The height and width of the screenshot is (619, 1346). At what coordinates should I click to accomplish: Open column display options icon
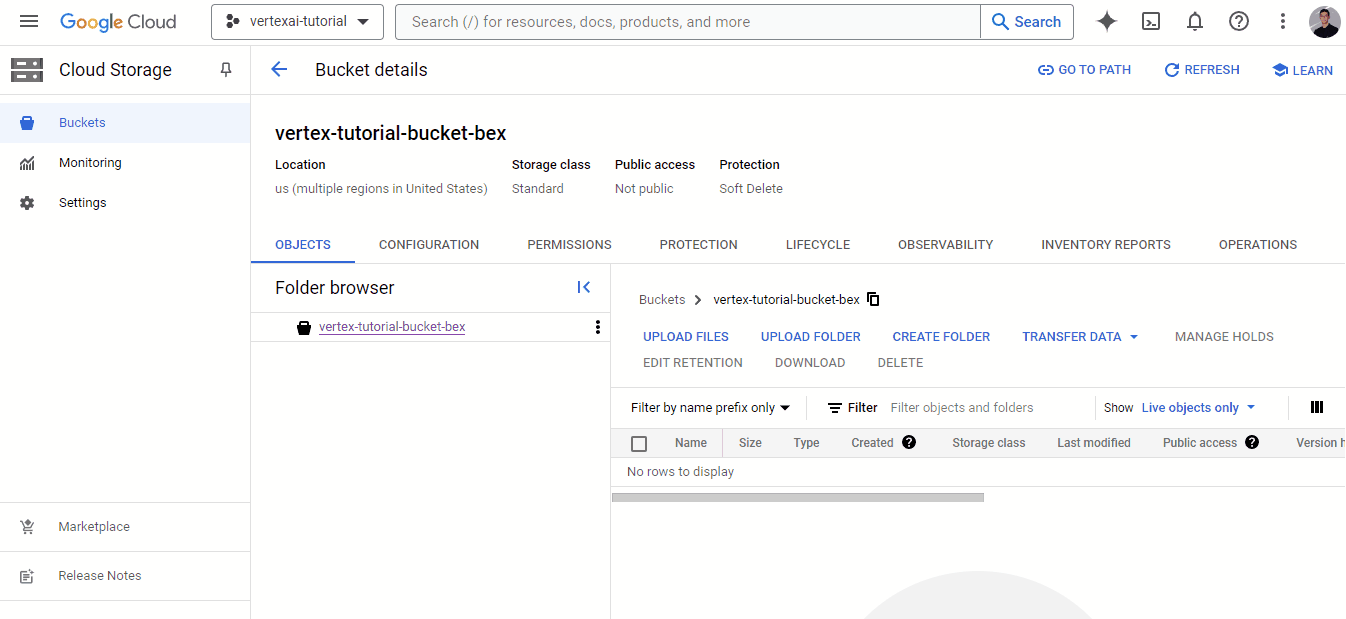1317,407
